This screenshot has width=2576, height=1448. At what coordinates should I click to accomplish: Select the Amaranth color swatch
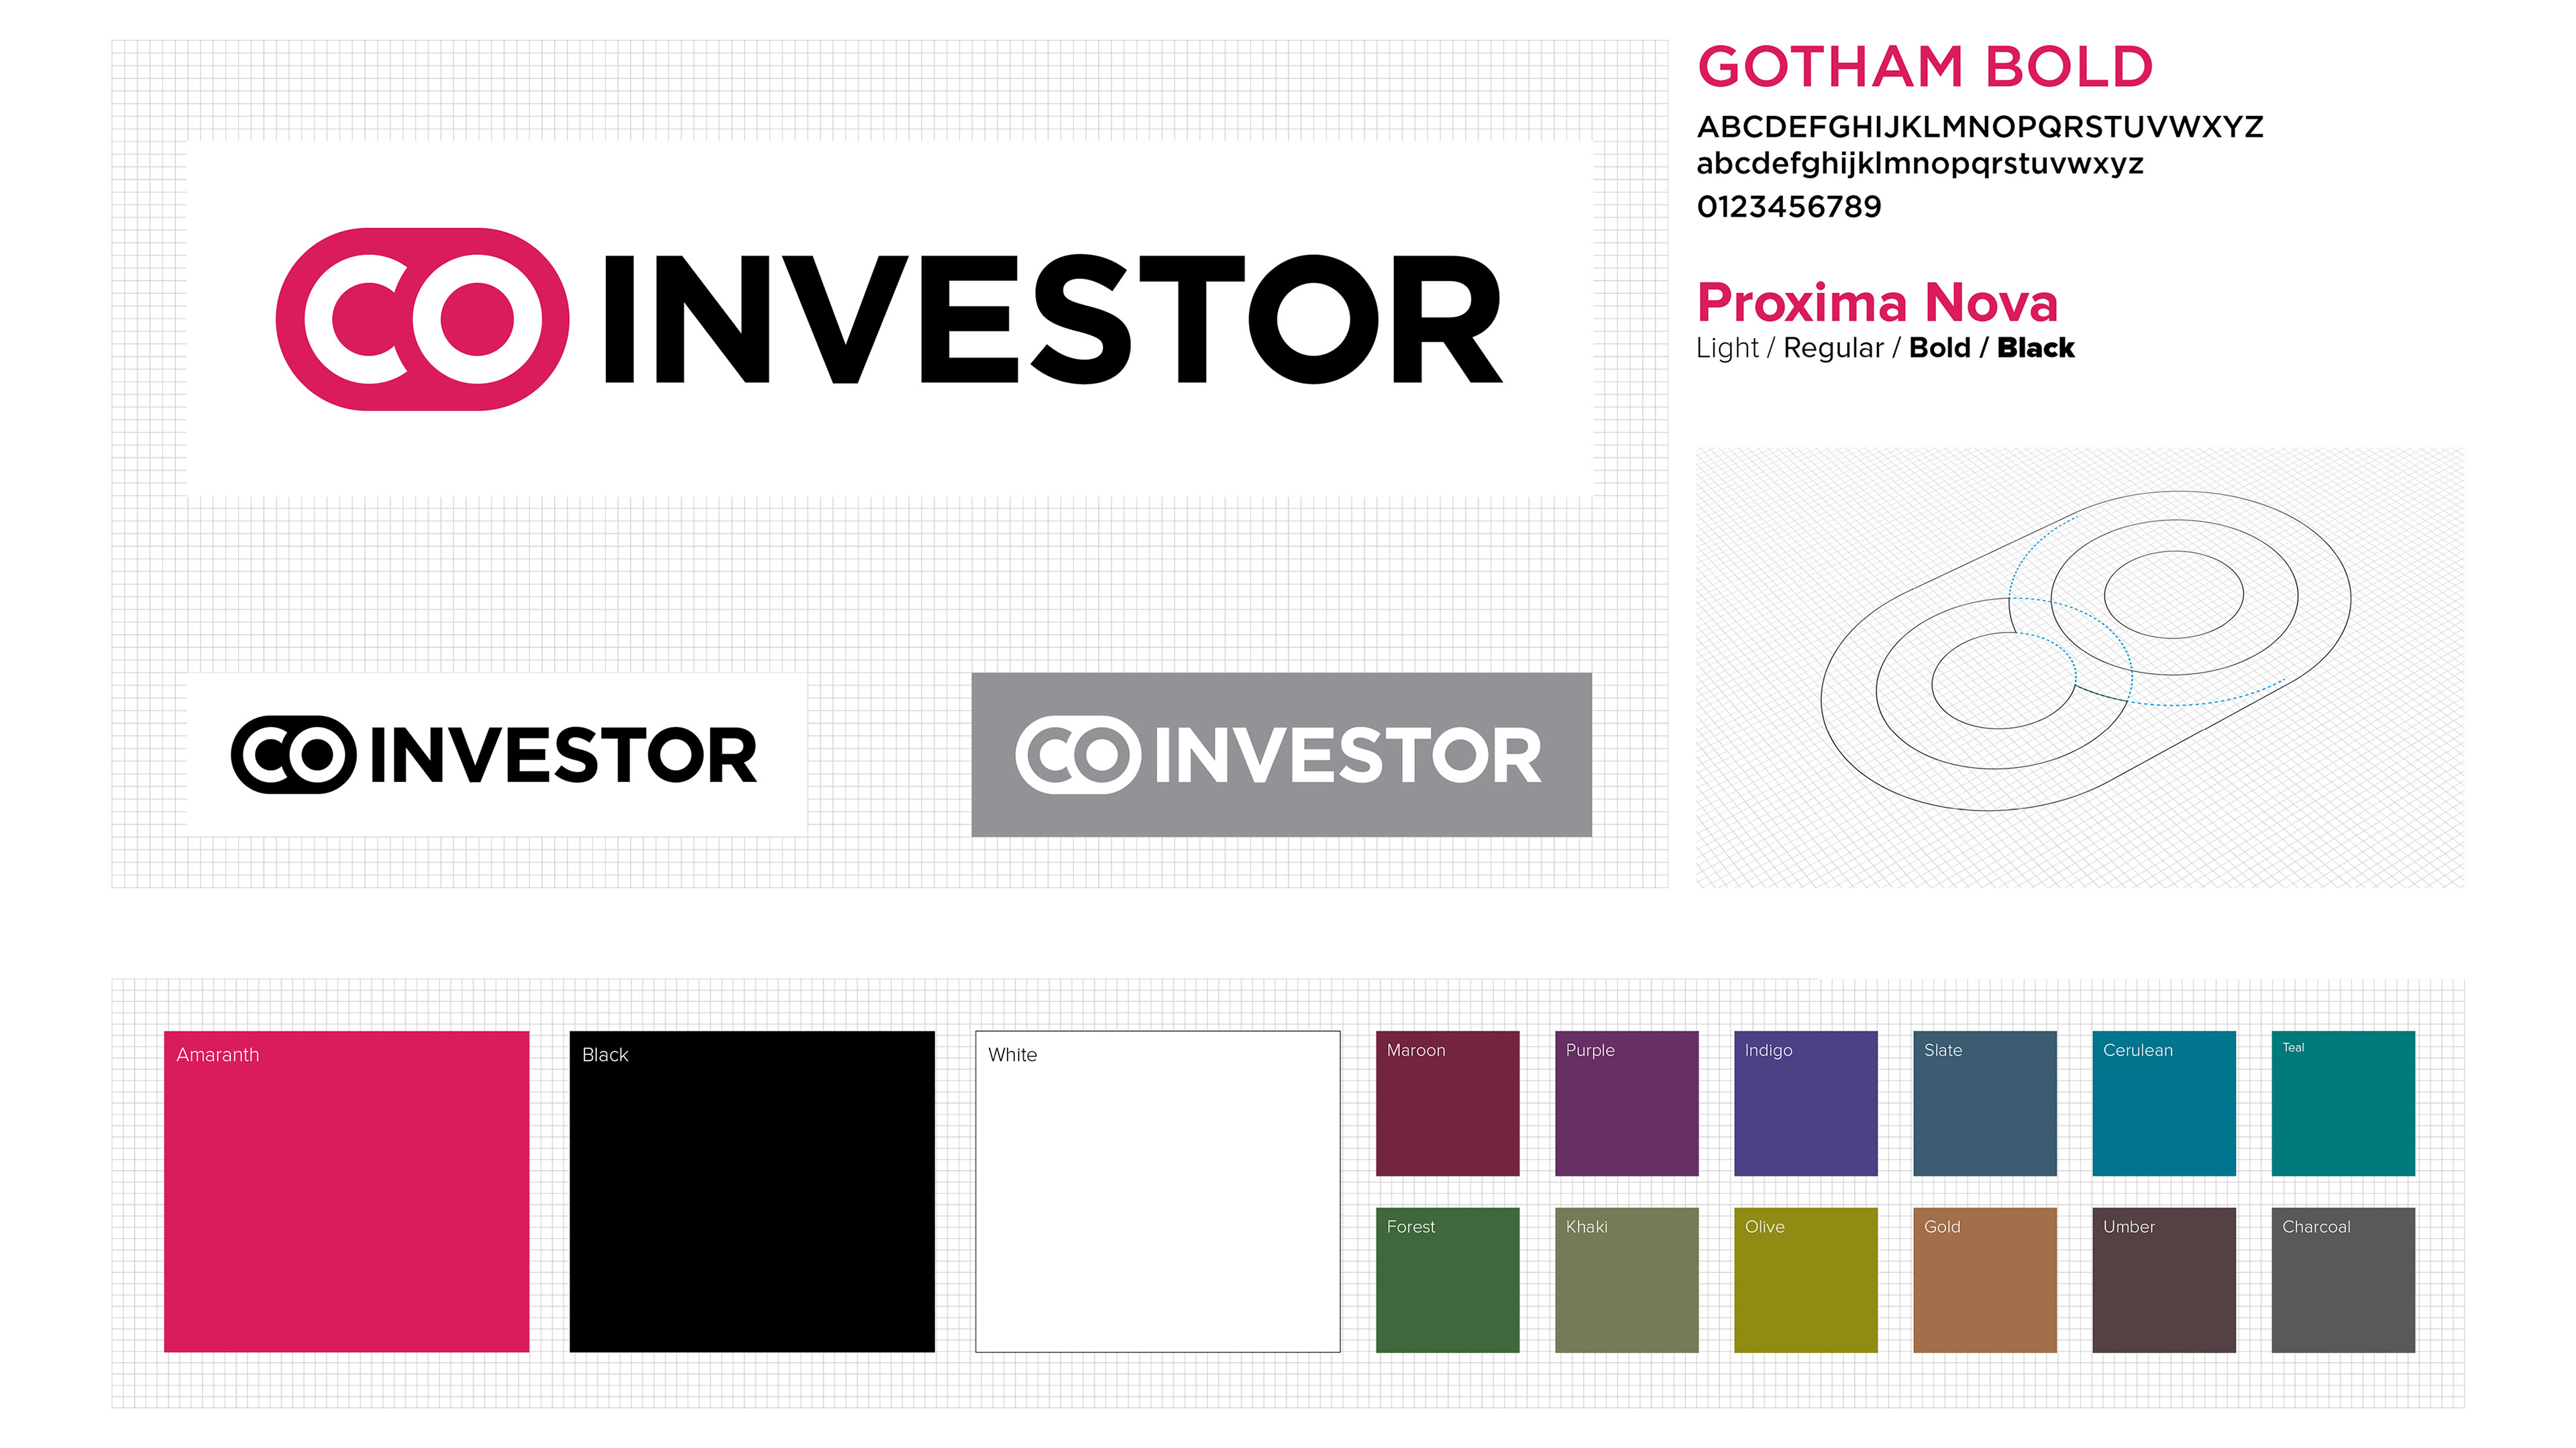(x=346, y=1191)
